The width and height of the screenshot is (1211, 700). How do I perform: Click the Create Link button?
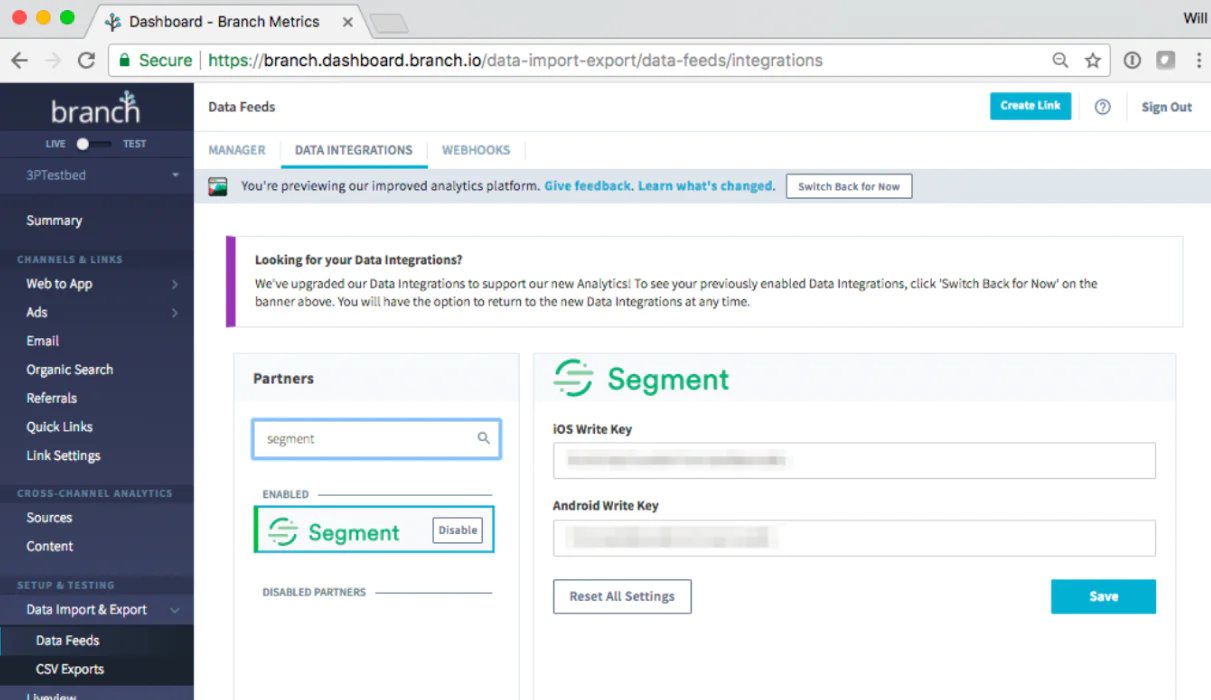point(1030,107)
